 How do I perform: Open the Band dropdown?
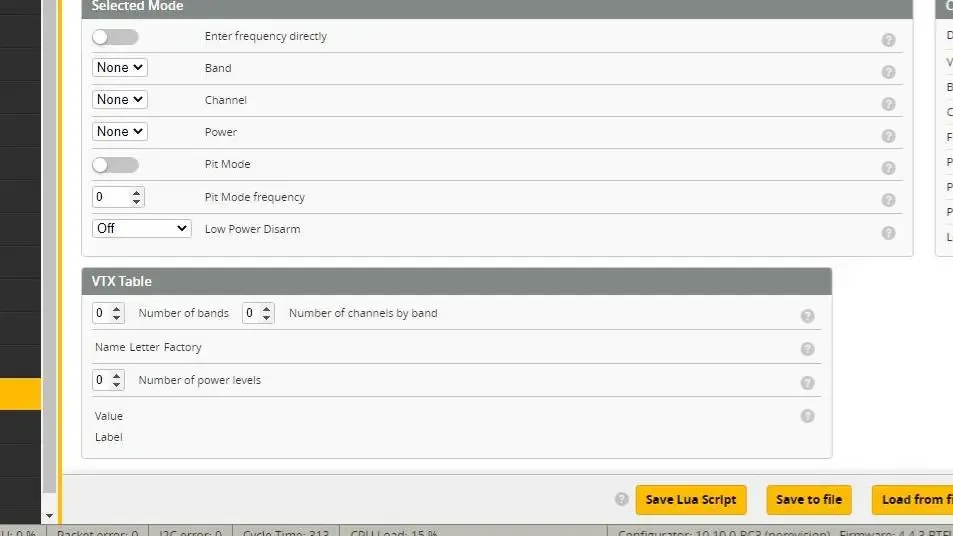(x=120, y=68)
